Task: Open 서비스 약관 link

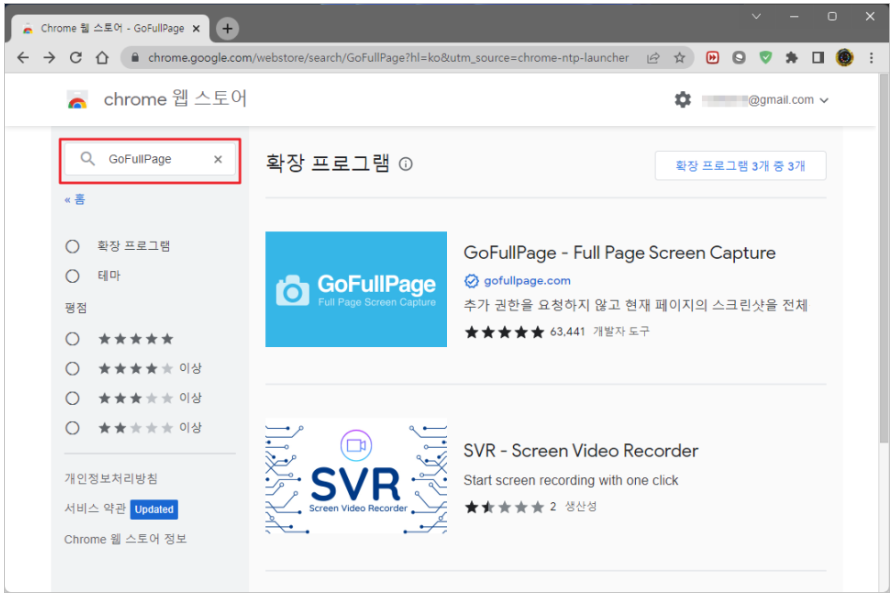Action: pyautogui.click(x=95, y=509)
